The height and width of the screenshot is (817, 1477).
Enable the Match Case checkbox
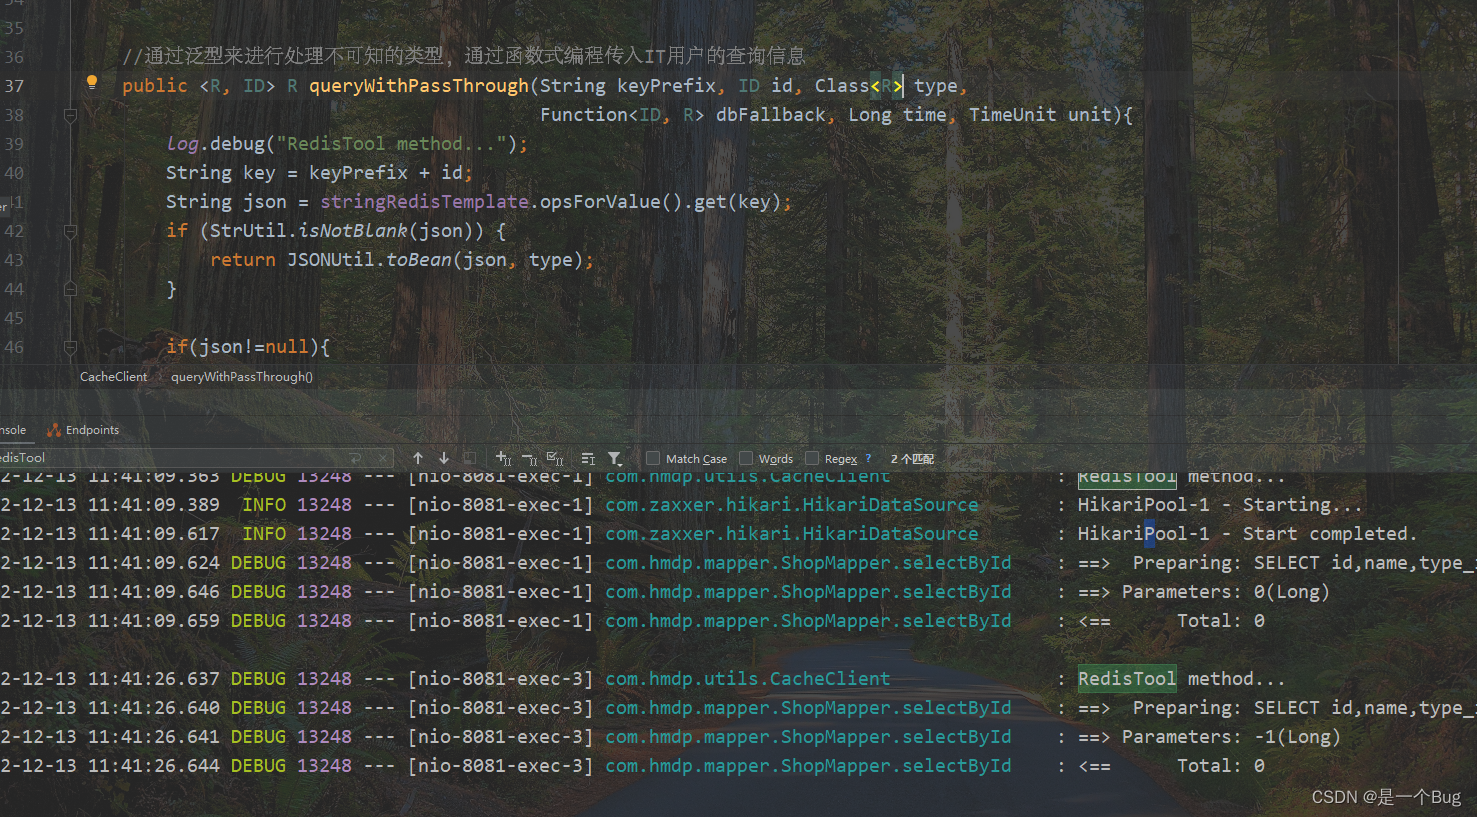click(x=653, y=458)
